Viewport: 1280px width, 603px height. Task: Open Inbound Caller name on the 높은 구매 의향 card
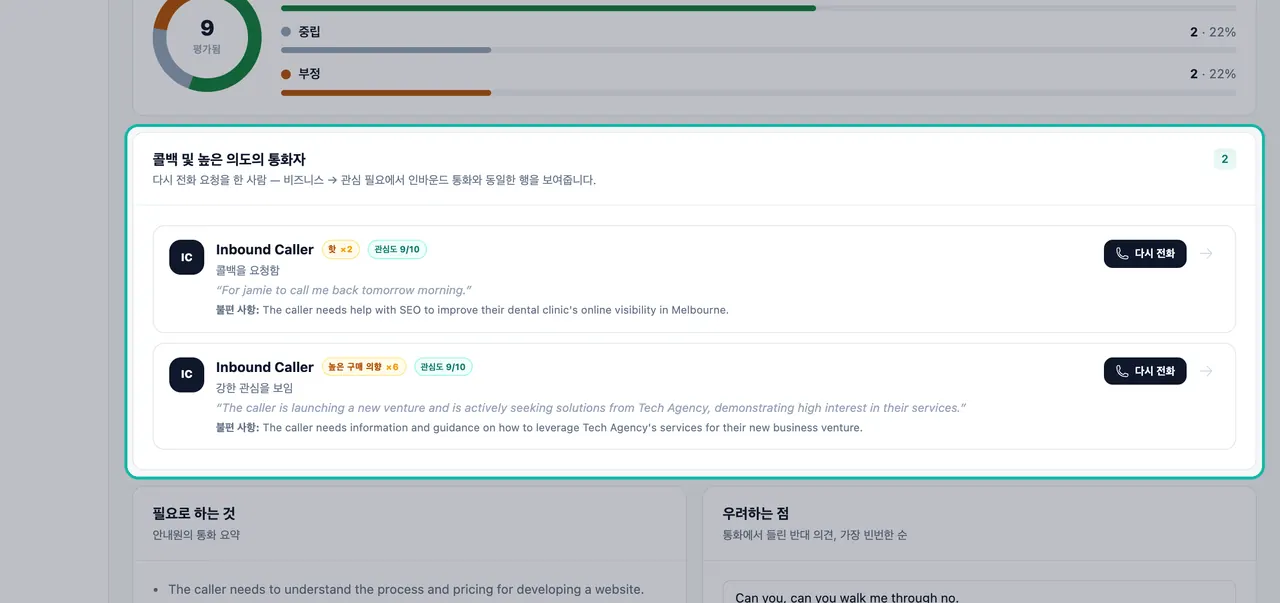pyautogui.click(x=265, y=367)
